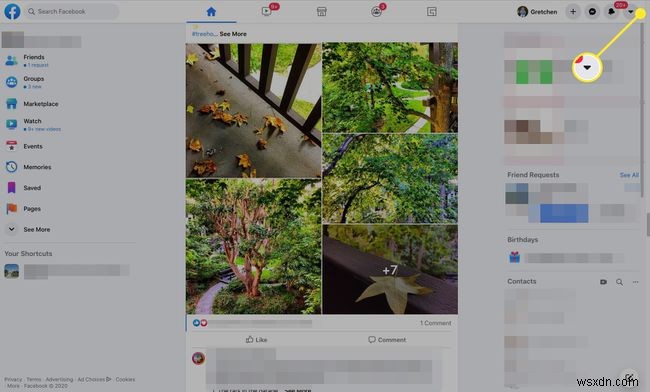Open Marketplace in left sidebar
The height and width of the screenshot is (392, 650).
coord(32,104)
